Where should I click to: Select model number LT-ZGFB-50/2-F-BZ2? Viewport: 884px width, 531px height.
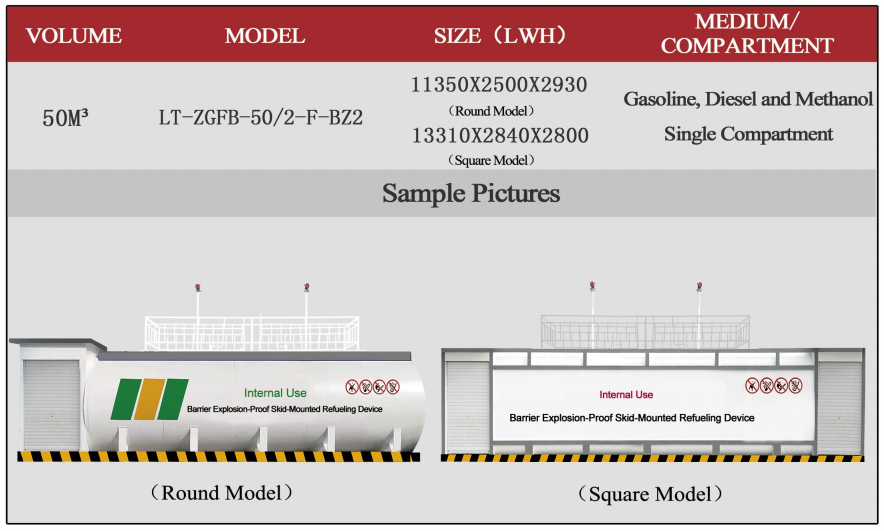pos(260,117)
